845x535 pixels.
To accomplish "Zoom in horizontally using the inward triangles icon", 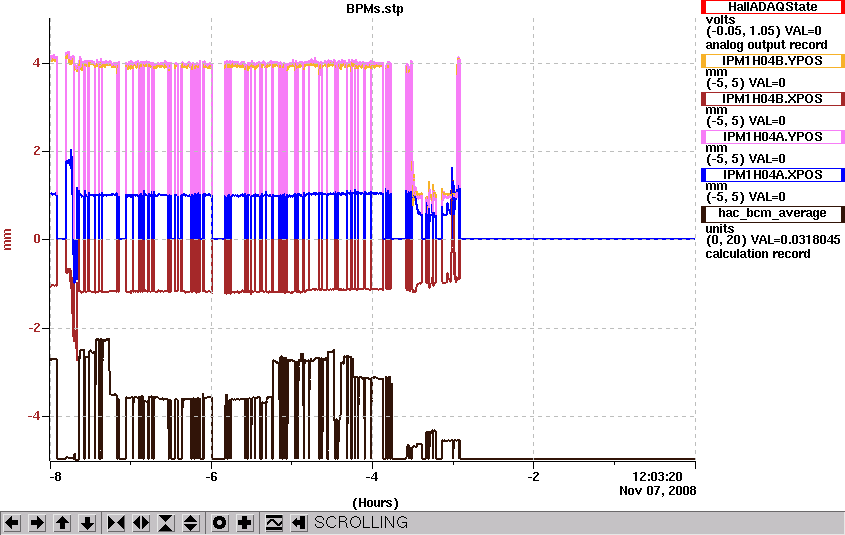I will pyautogui.click(x=116, y=523).
